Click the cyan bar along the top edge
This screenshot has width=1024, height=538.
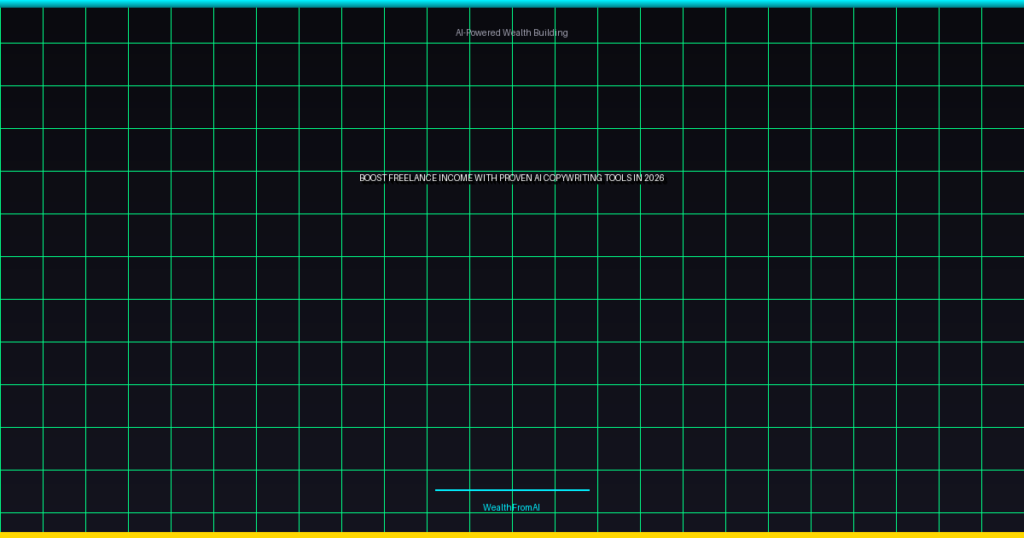(512, 3)
